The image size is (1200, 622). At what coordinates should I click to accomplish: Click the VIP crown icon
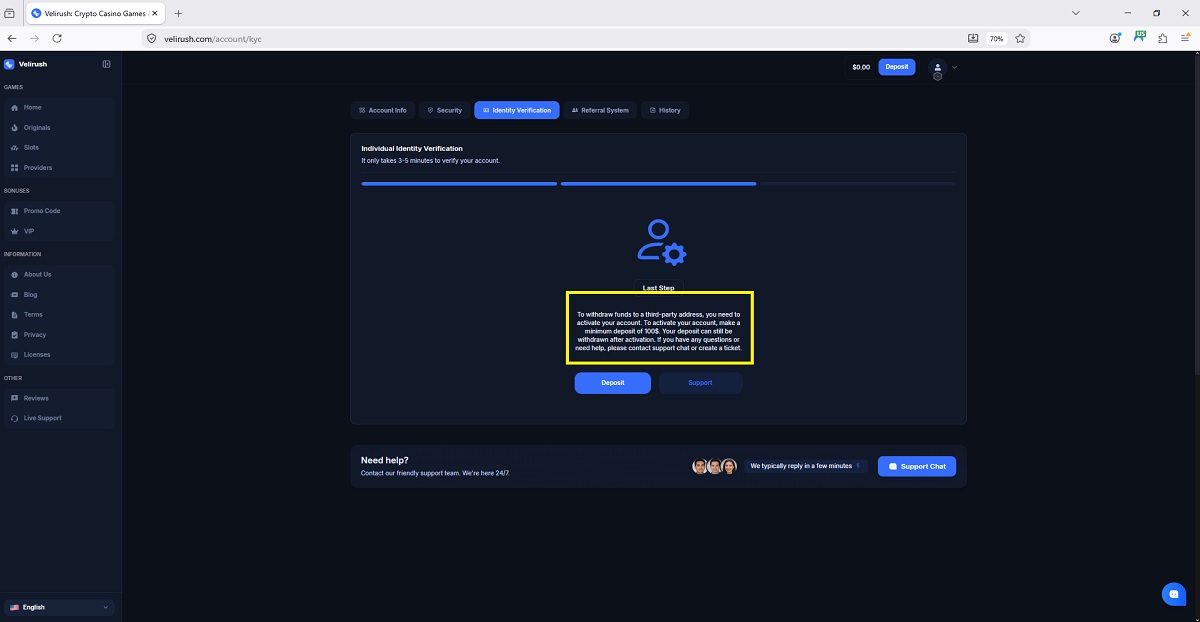pos(14,231)
